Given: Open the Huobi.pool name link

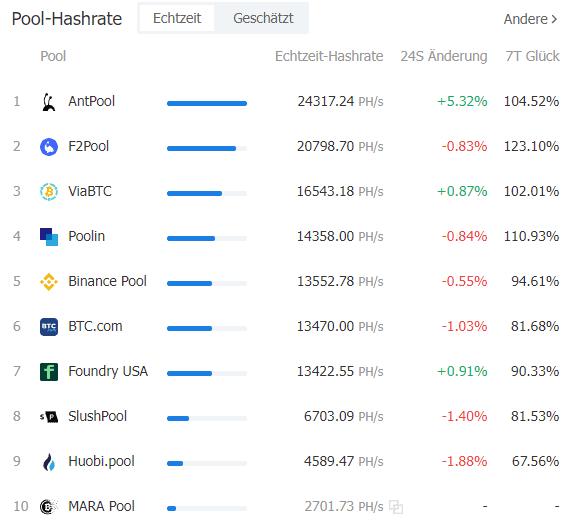Looking at the screenshot, I should click(101, 461).
